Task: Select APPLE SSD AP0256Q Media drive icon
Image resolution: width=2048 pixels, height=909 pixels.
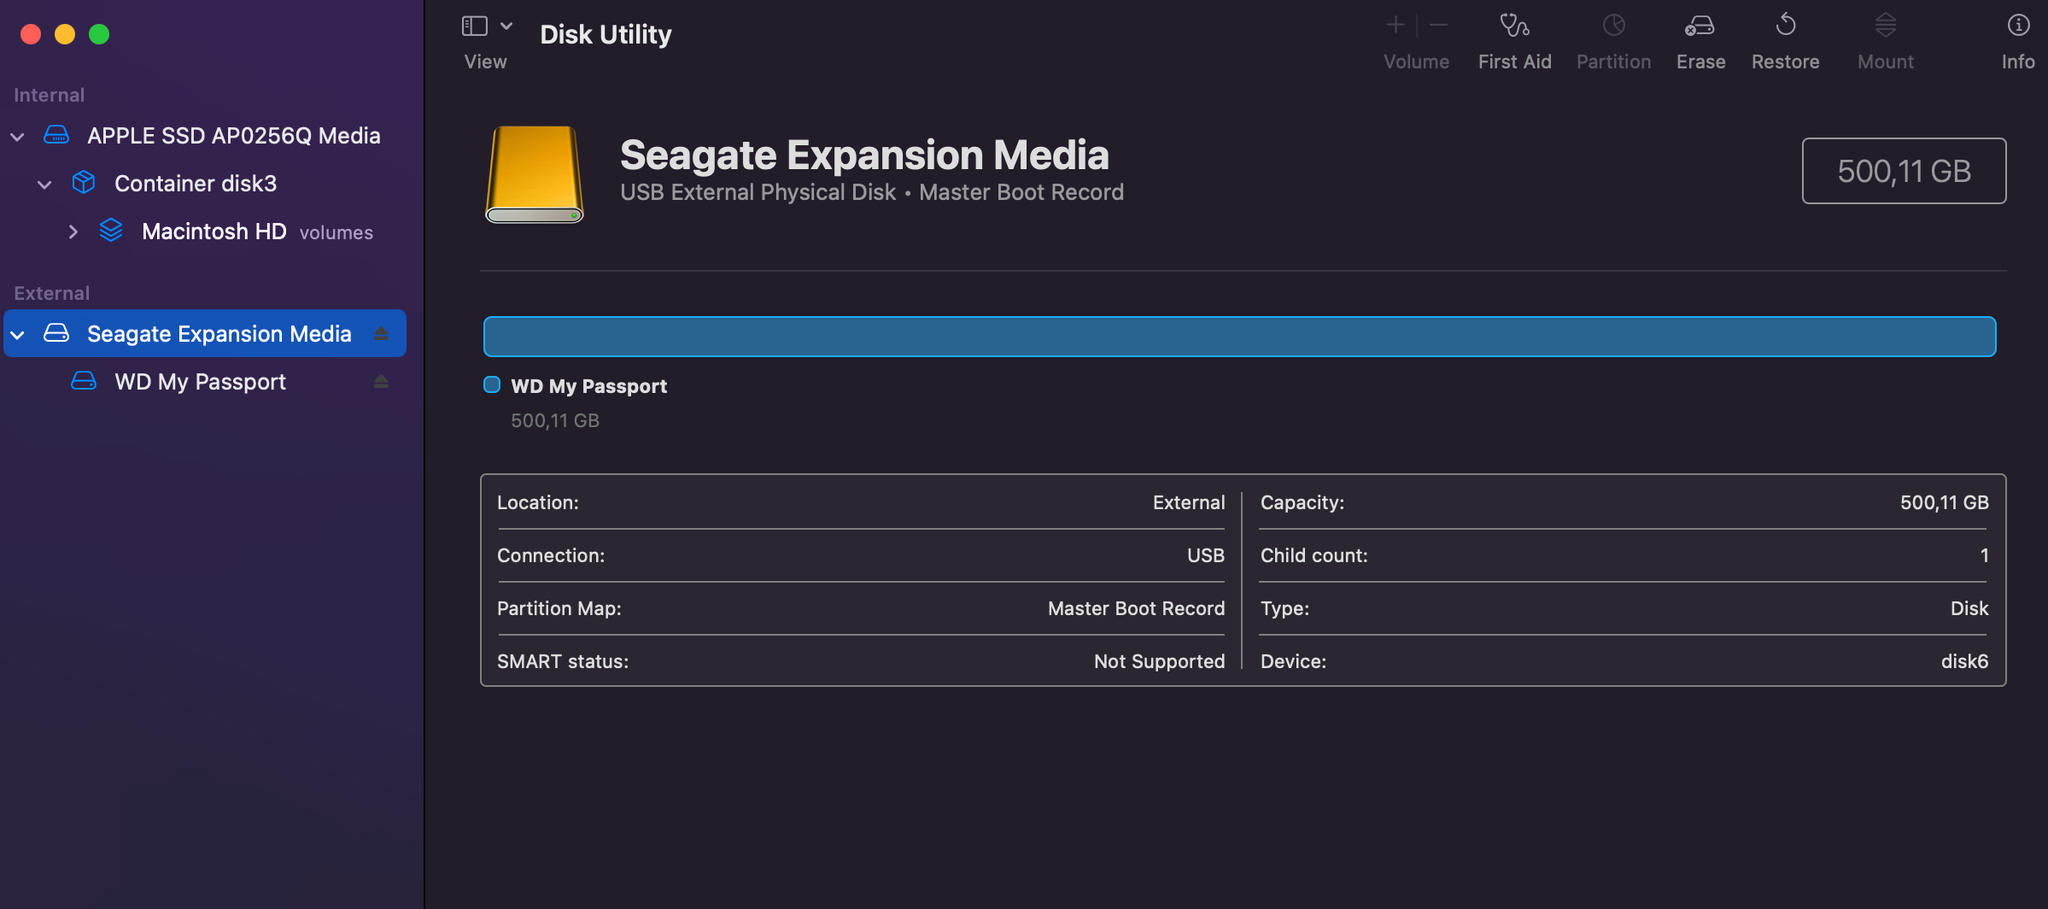Action: tap(57, 135)
